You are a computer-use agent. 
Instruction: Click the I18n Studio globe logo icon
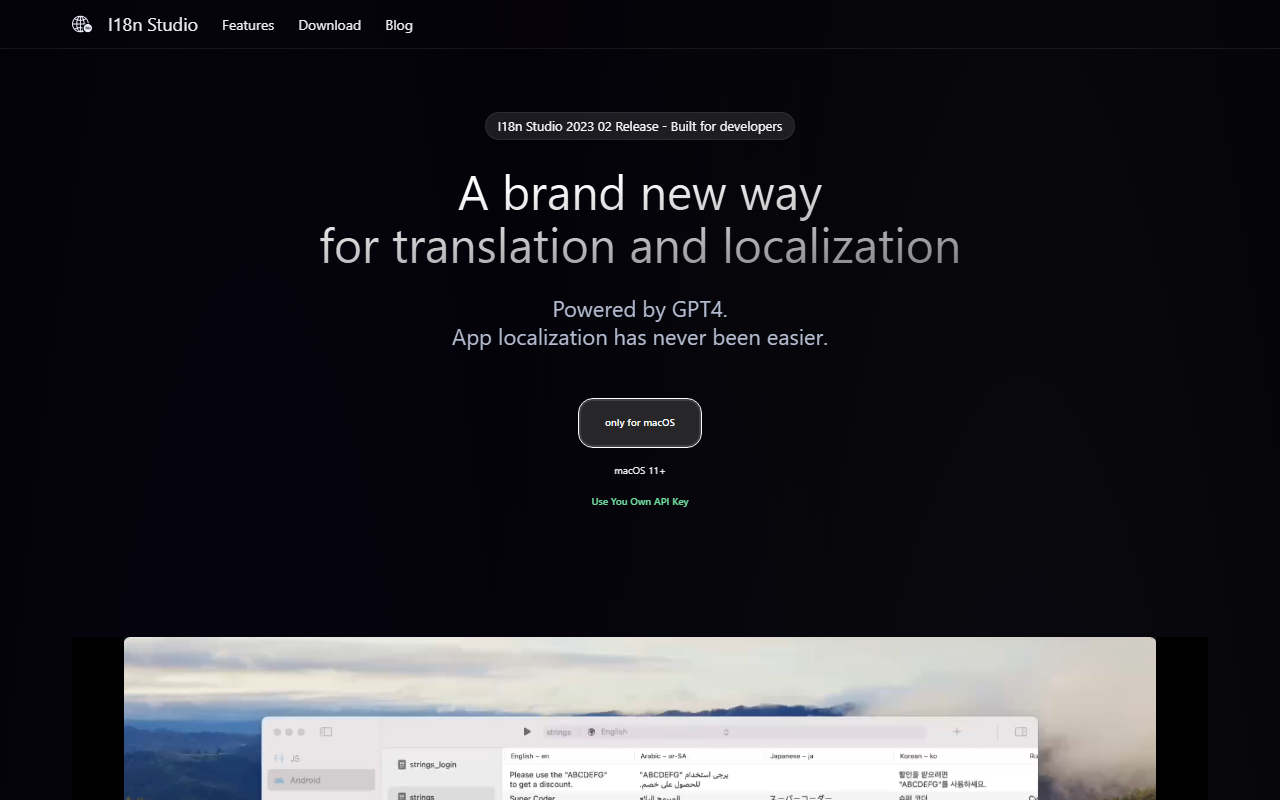click(x=82, y=25)
